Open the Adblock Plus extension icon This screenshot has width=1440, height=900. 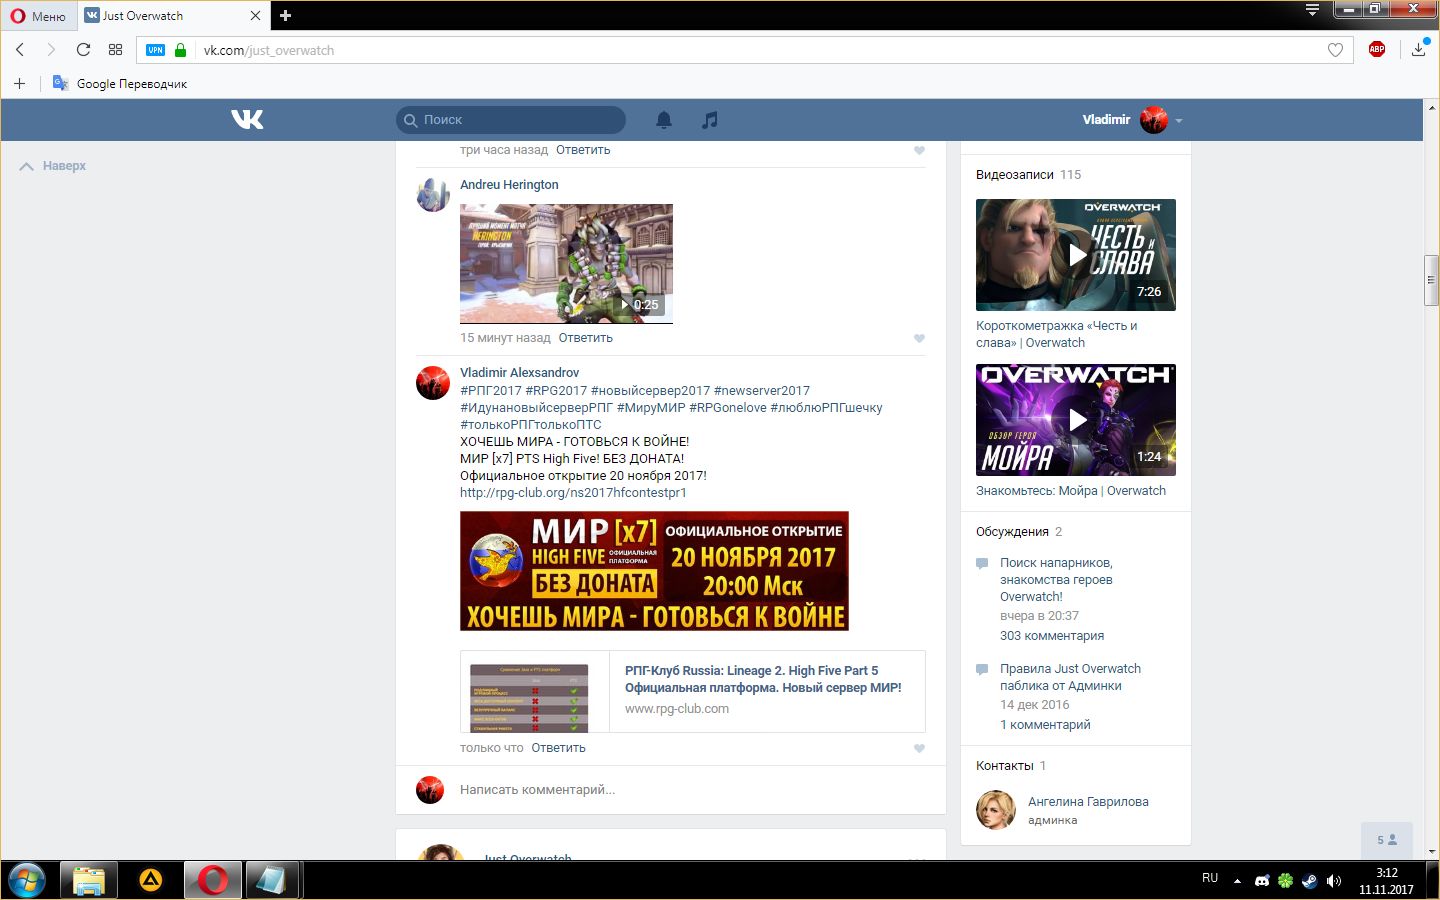coord(1377,49)
